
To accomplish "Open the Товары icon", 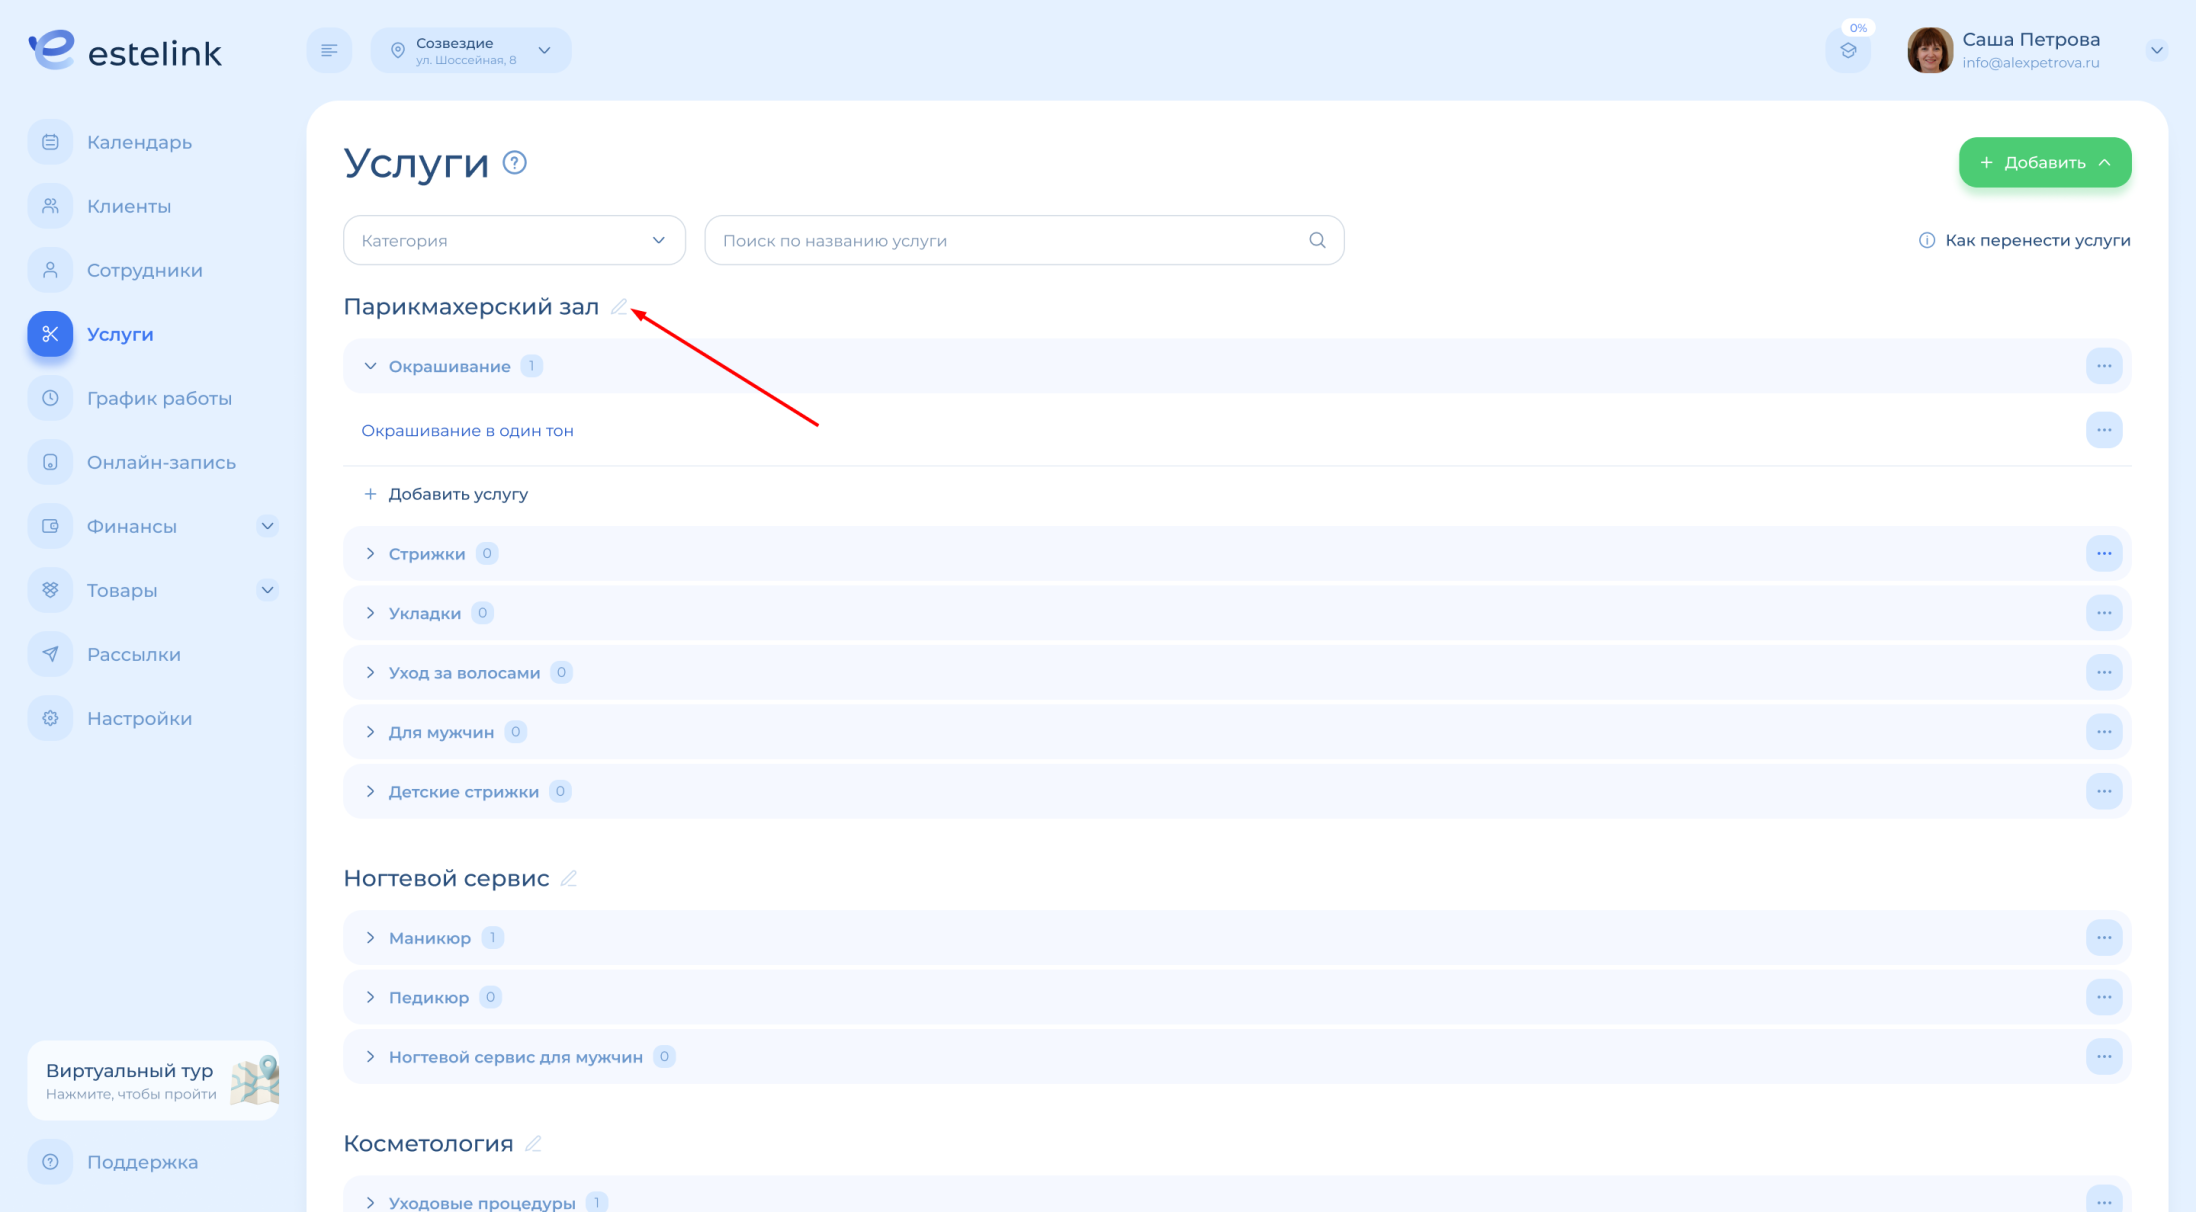I will 50,590.
